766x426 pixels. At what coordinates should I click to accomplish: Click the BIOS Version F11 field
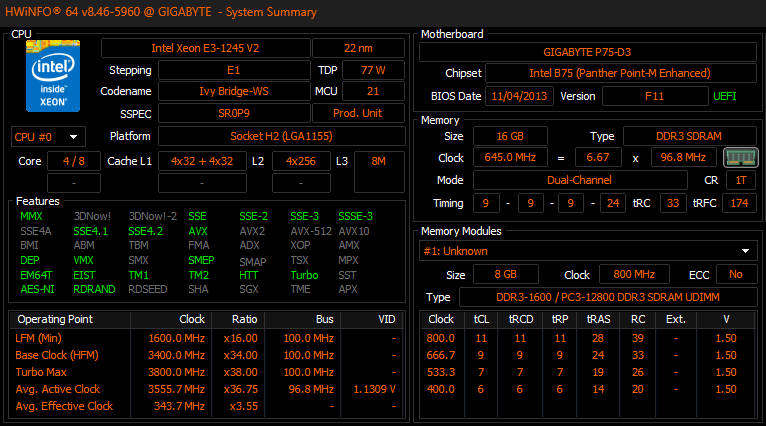(x=655, y=96)
